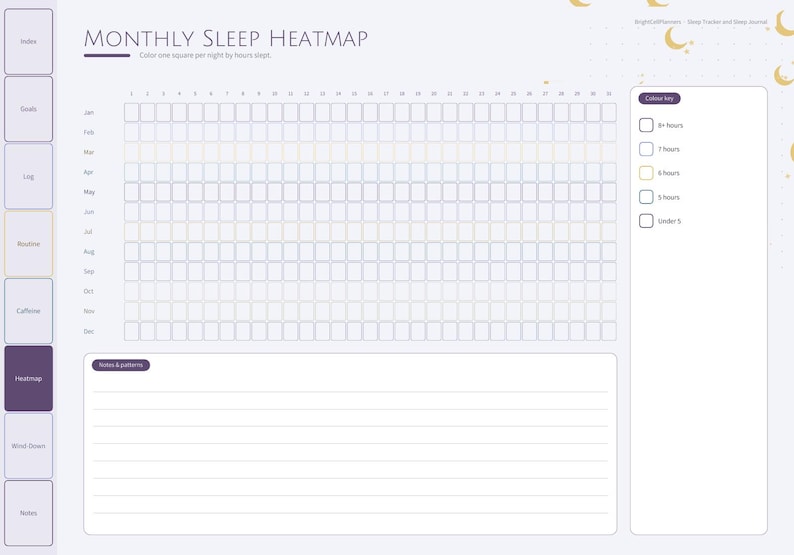Fill the Apr square for day 20
This screenshot has width=794, height=555.
434,172
